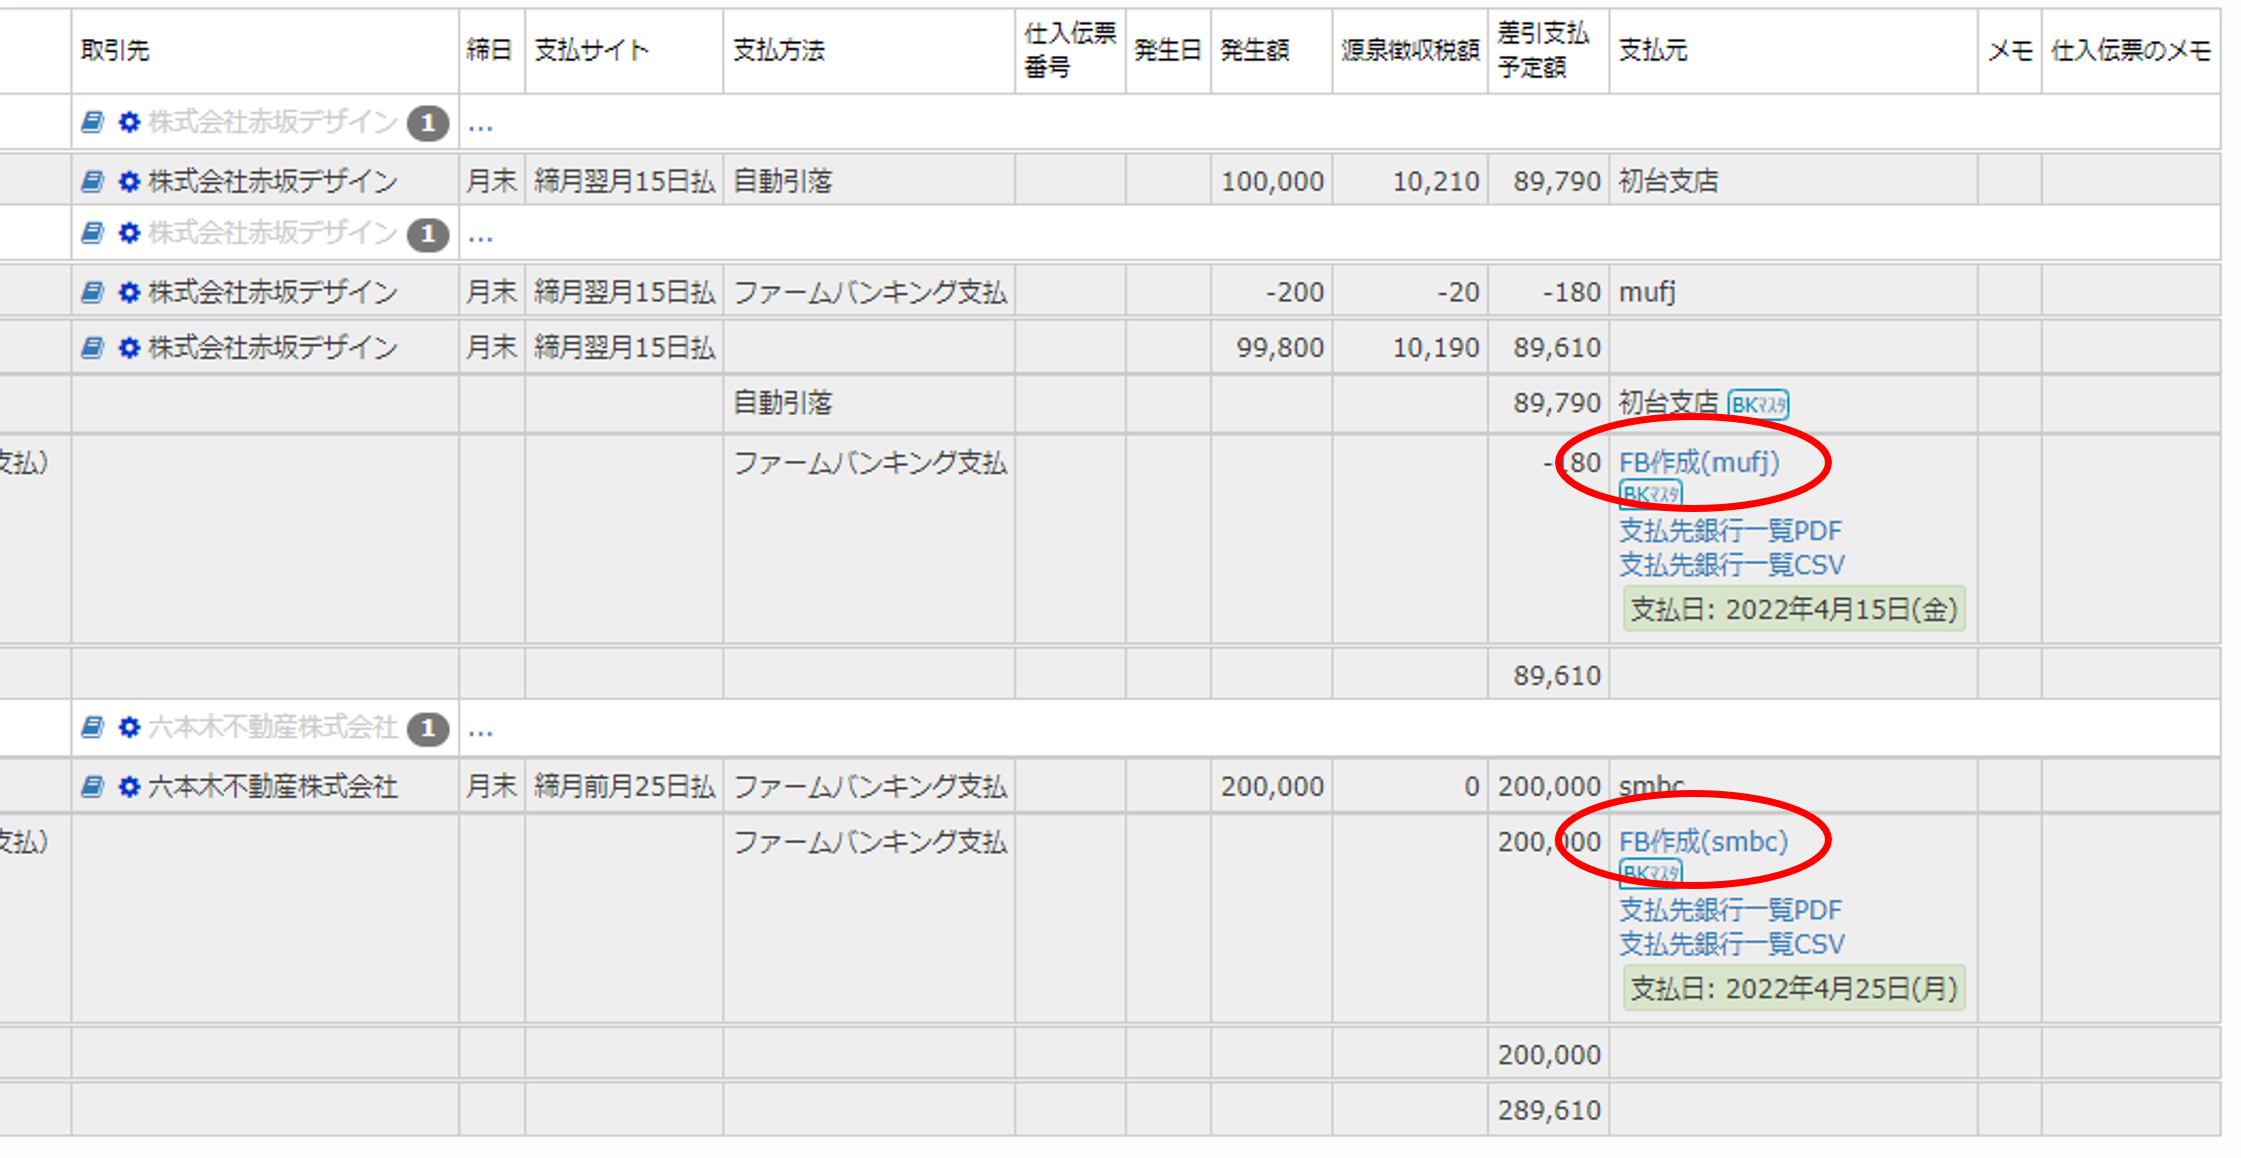Select the 0 withholding cell in 六本木 row
Screen dimensions: 2241x1158
pos(1410,787)
